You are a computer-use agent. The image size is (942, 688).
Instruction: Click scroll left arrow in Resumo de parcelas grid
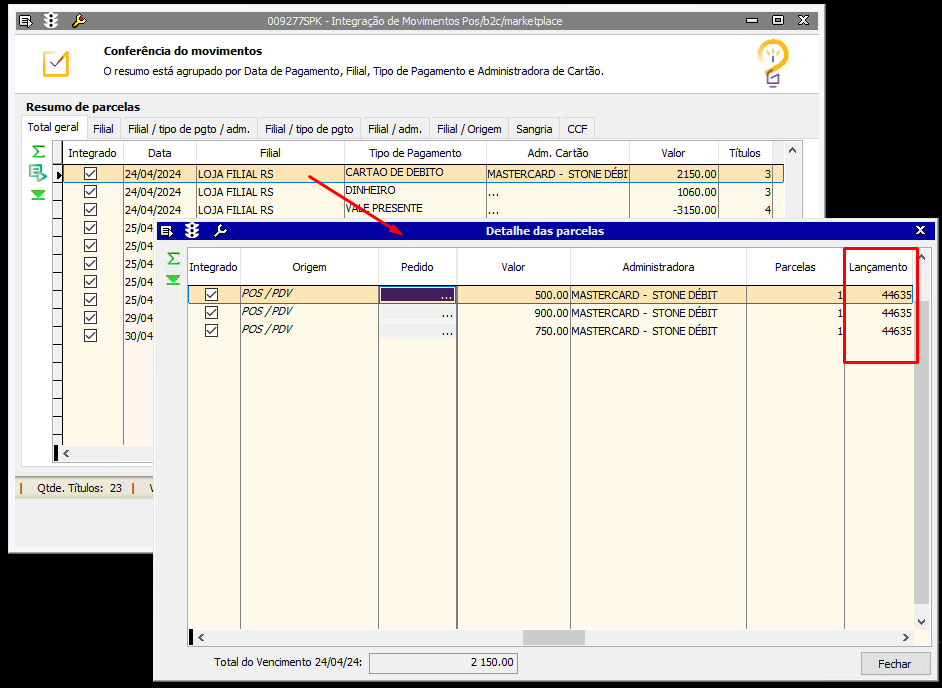pyautogui.click(x=66, y=454)
